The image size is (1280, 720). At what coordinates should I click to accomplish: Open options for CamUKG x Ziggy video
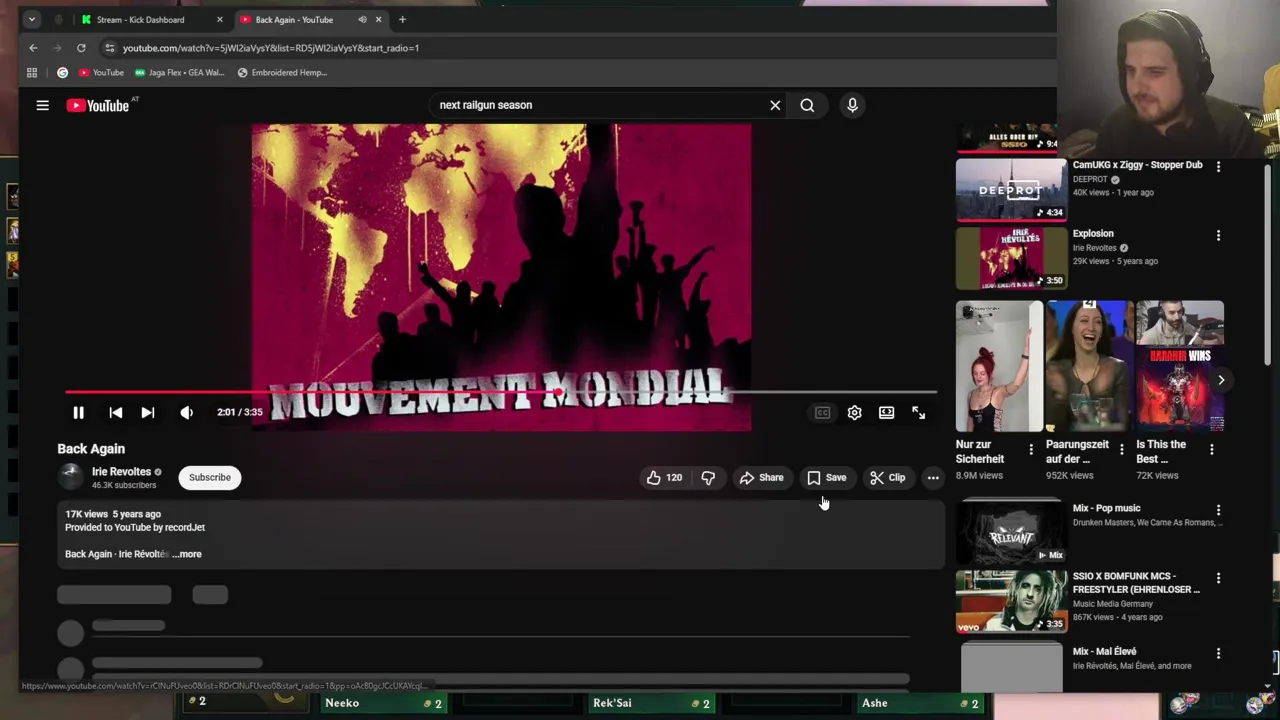pos(1218,166)
